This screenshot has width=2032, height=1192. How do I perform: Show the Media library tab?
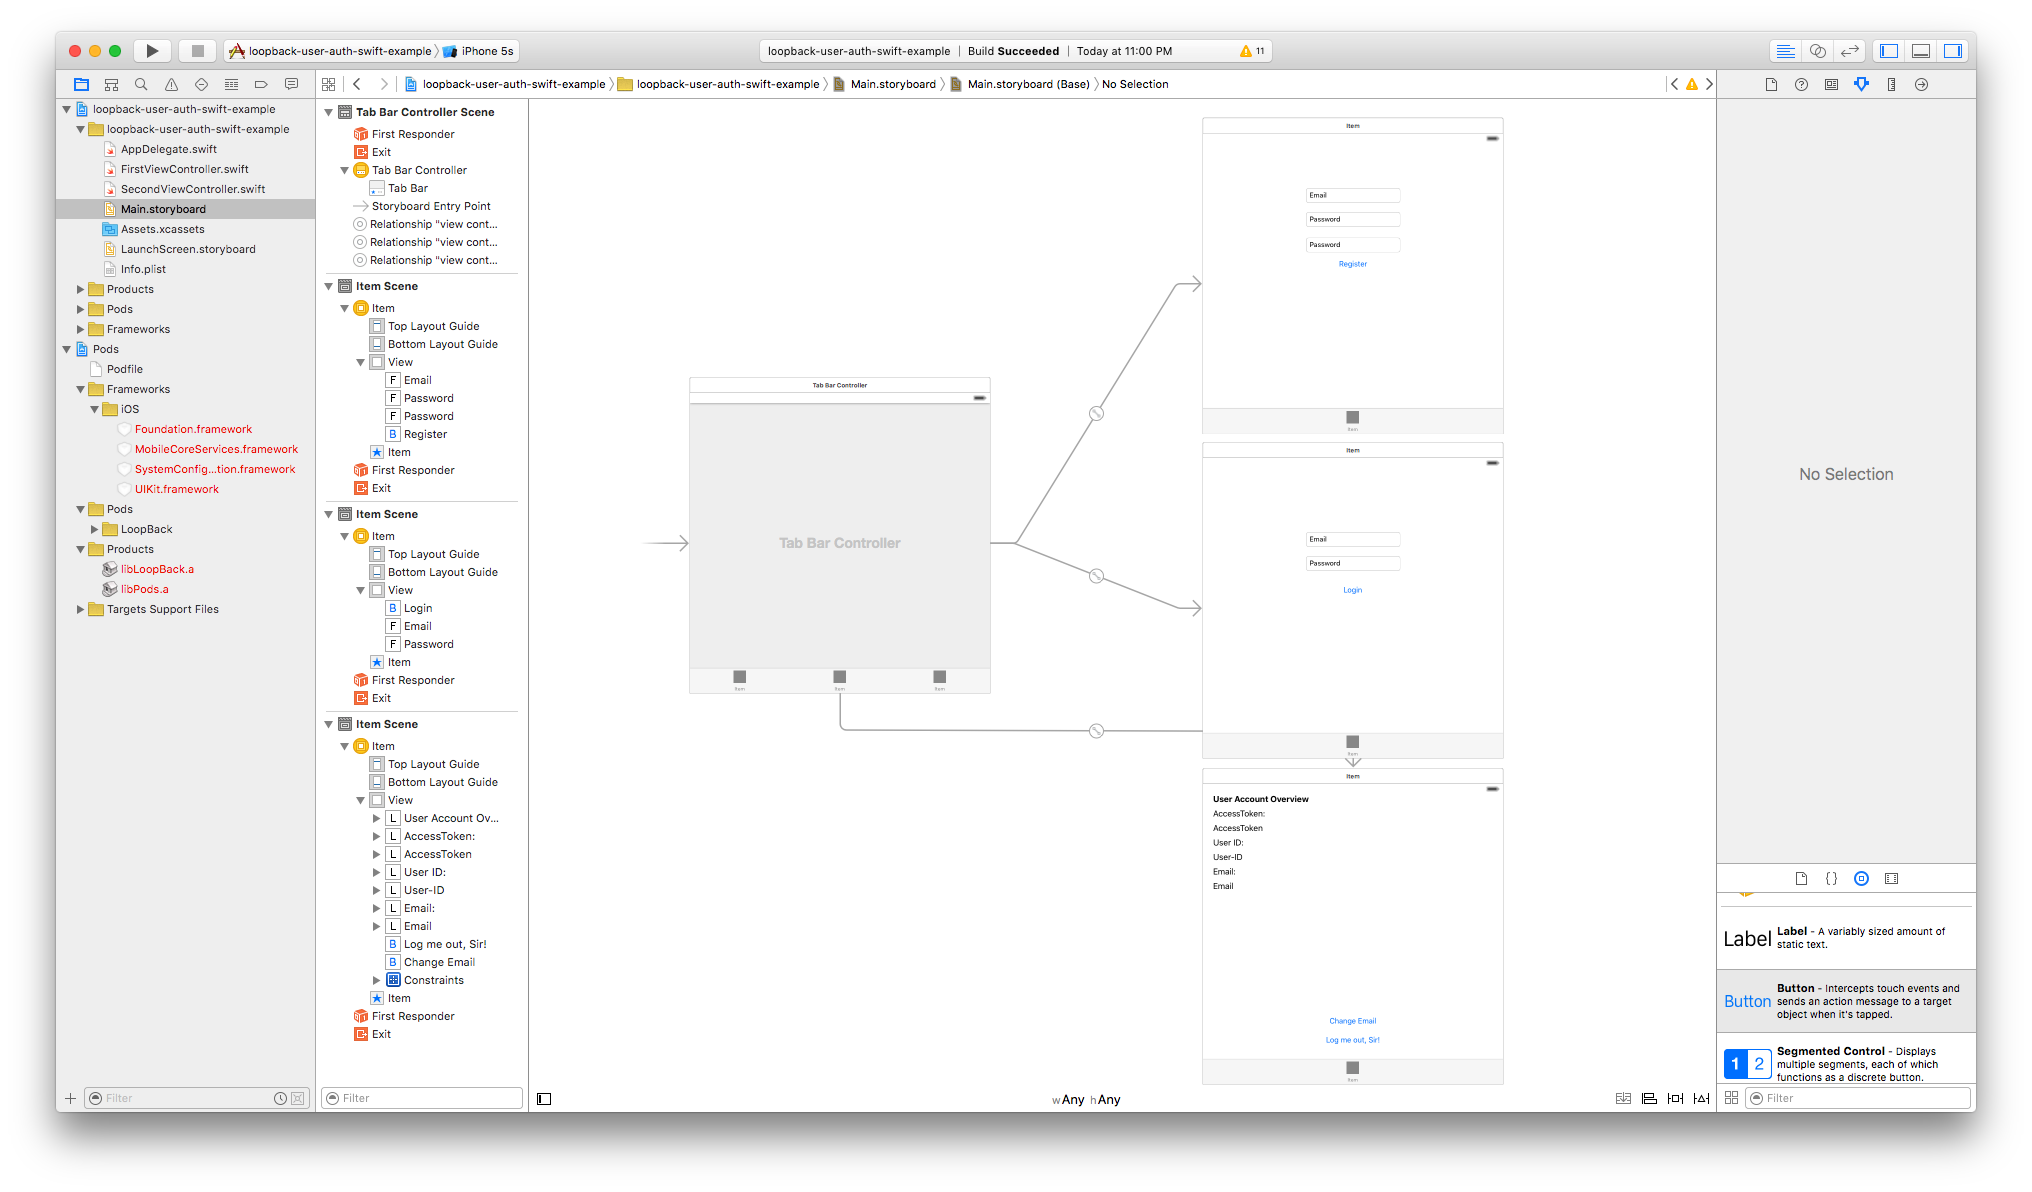tap(1891, 879)
